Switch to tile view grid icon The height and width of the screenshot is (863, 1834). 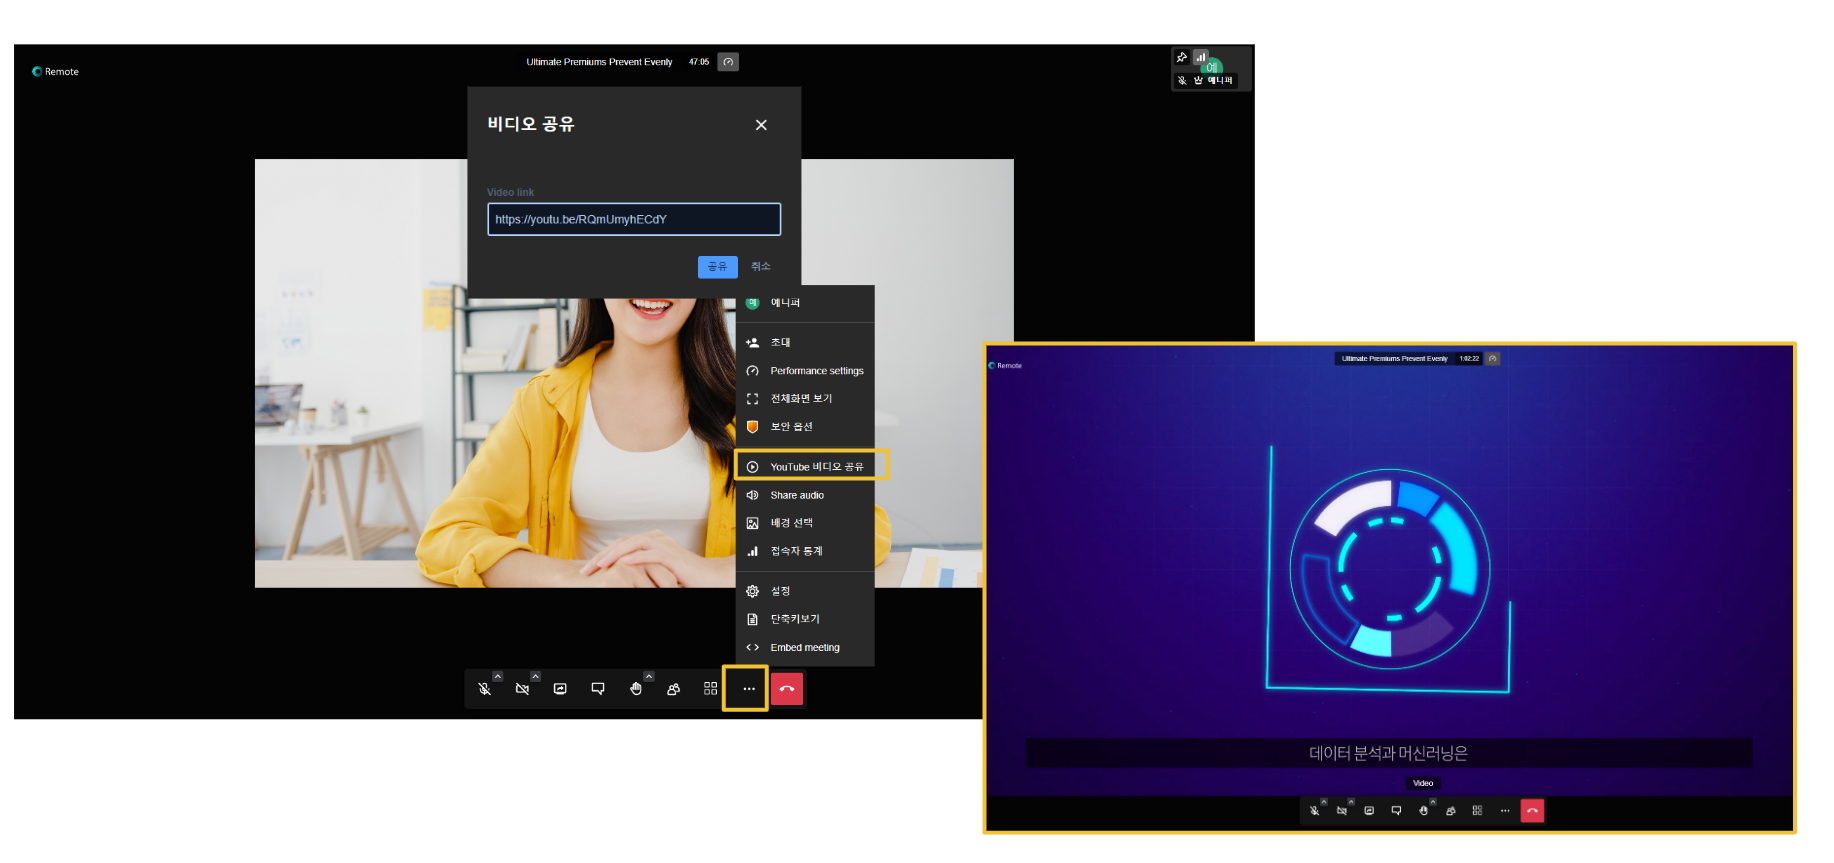click(710, 689)
